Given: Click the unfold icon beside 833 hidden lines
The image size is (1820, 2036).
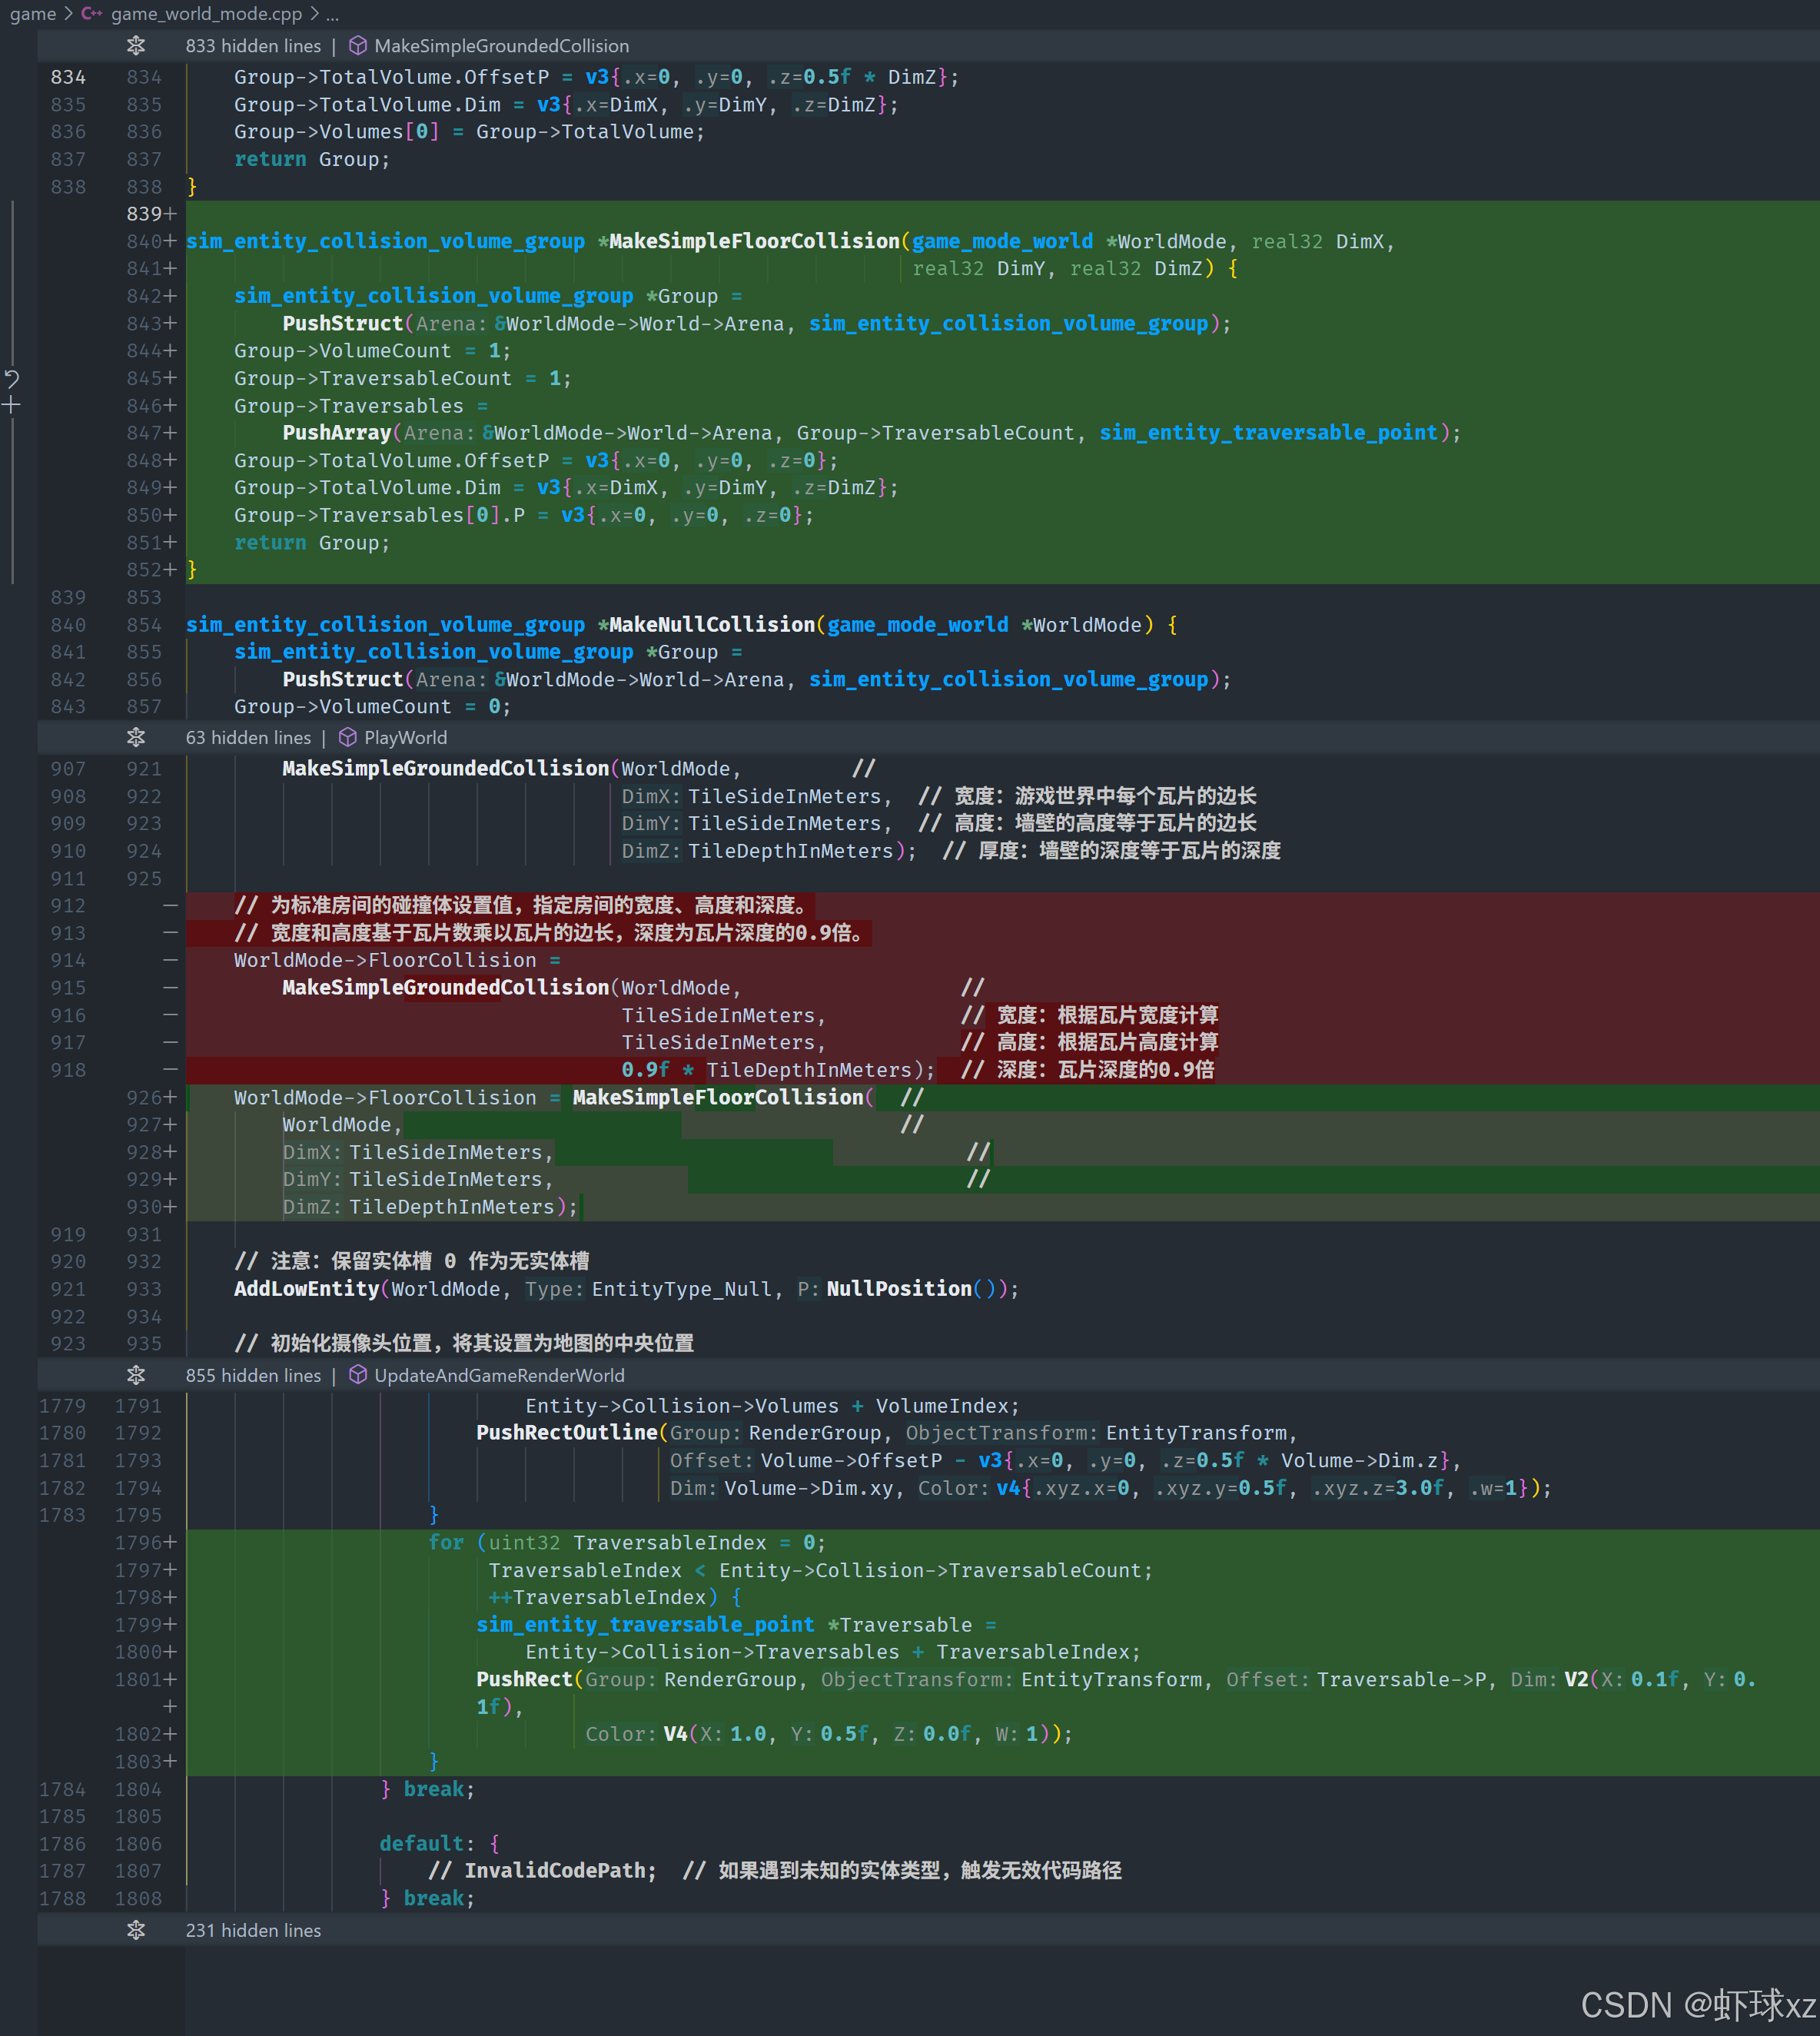Looking at the screenshot, I should [x=136, y=46].
